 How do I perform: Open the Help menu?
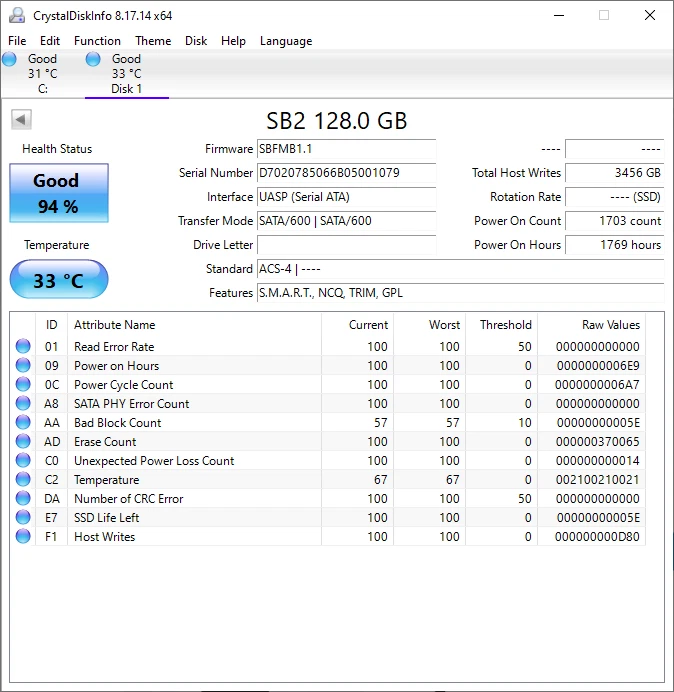coord(233,41)
